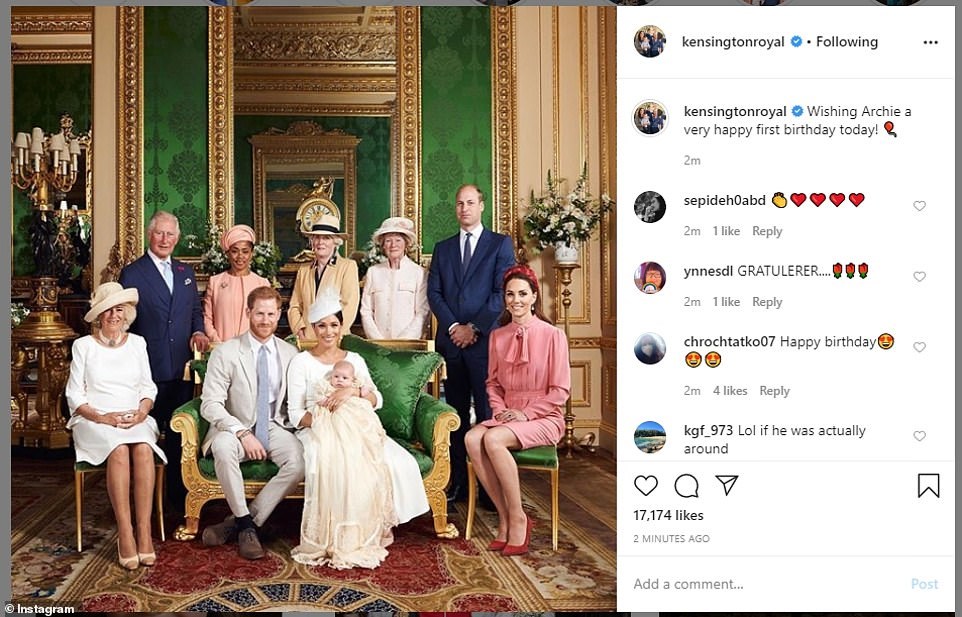Open chrochtatko07's profile avatar

[650, 348]
